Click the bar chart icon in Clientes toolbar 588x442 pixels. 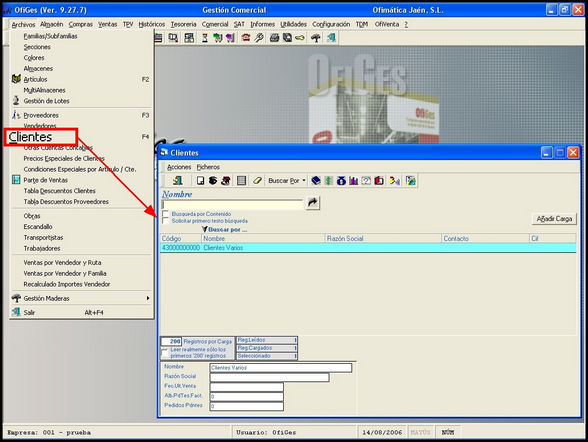click(x=354, y=181)
